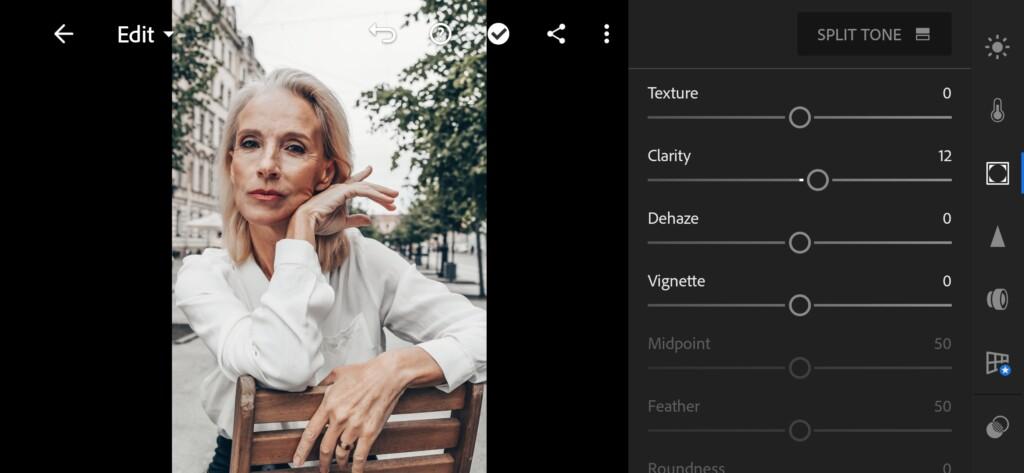Click the Vignette slider handle
Image resolution: width=1024 pixels, height=473 pixels.
(x=799, y=305)
